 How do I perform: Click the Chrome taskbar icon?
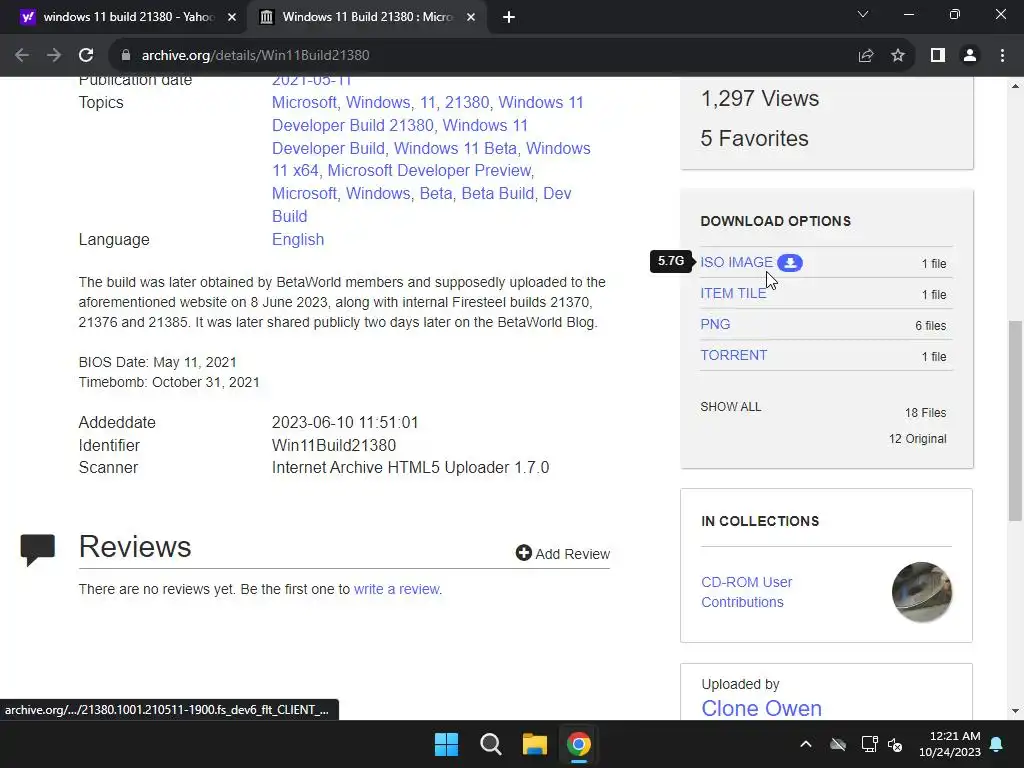coord(579,744)
